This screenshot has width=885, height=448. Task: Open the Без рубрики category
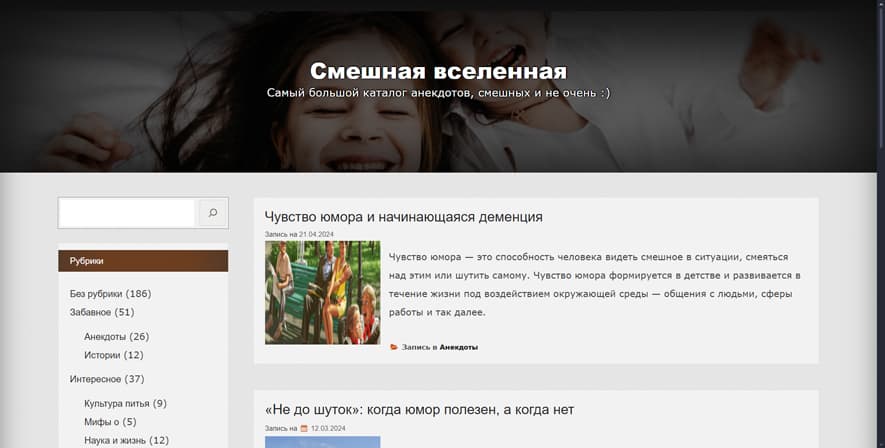95,293
